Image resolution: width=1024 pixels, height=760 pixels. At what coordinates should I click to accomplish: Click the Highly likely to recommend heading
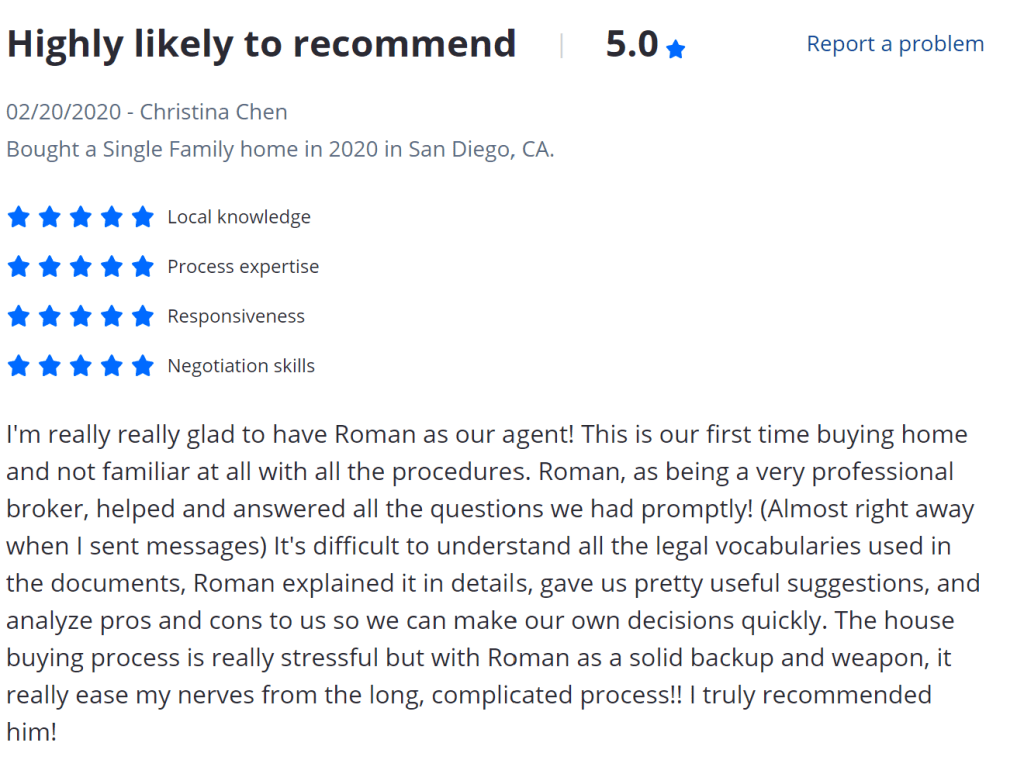[261, 44]
